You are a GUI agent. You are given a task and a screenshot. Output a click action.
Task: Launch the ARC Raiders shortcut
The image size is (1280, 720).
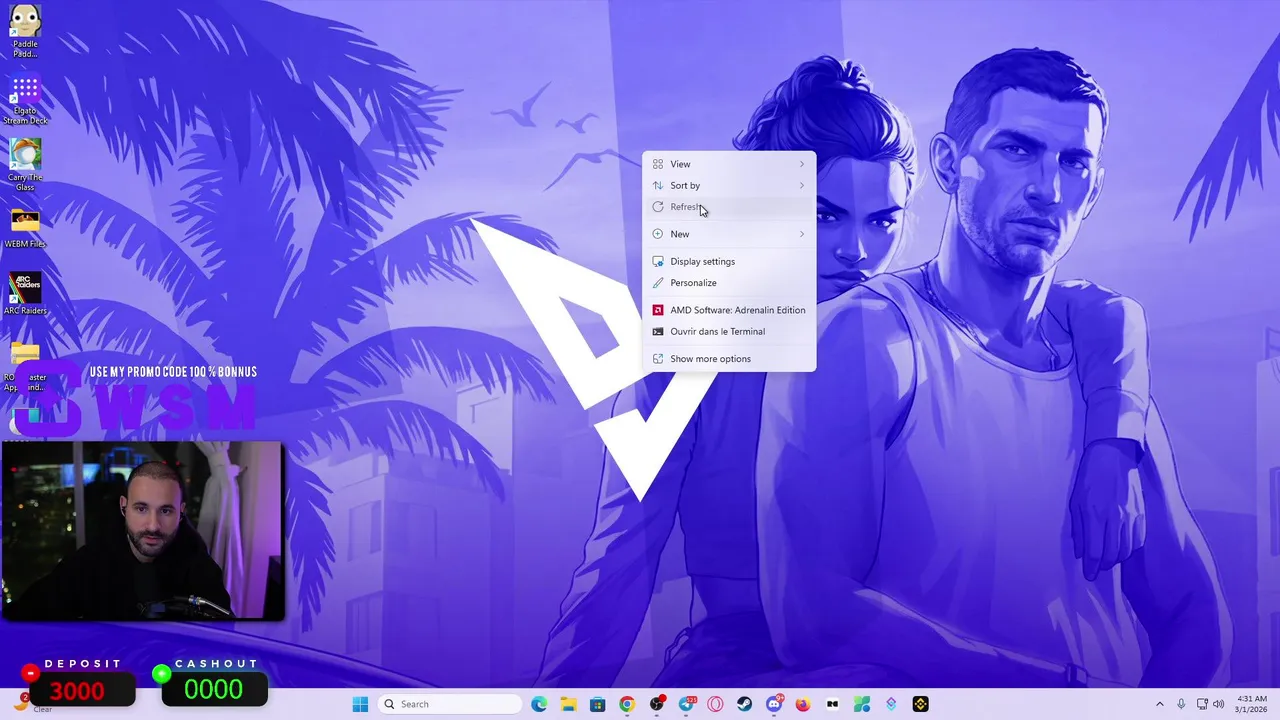tap(25, 294)
